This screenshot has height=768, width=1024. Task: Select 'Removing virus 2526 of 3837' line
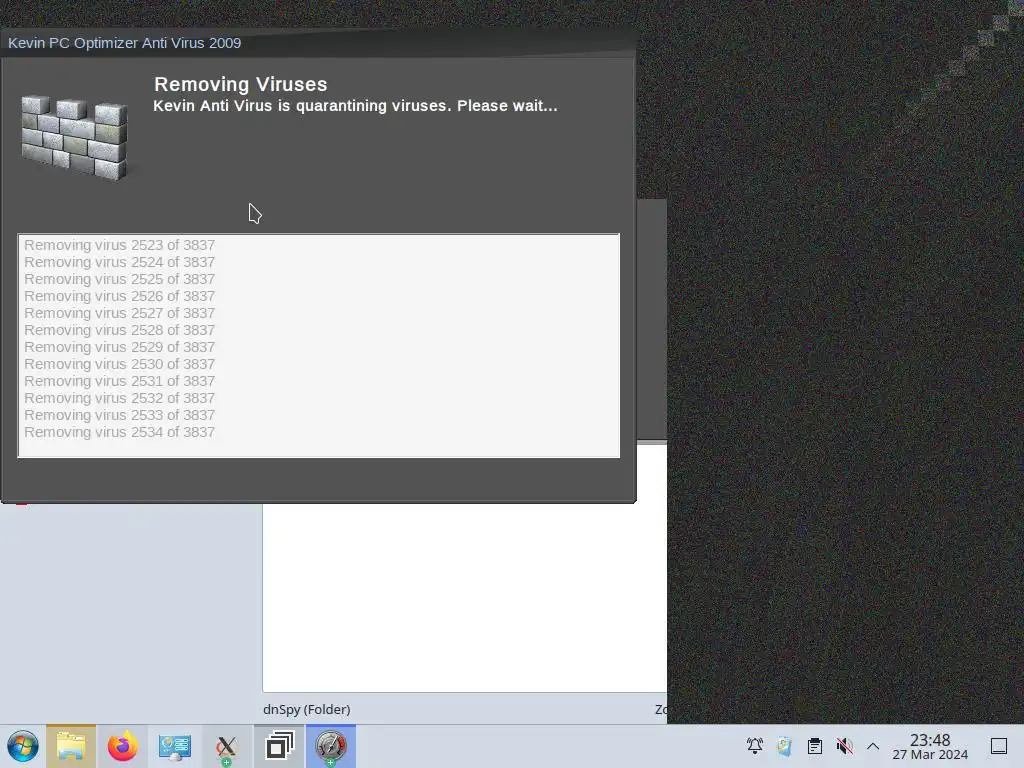point(120,296)
